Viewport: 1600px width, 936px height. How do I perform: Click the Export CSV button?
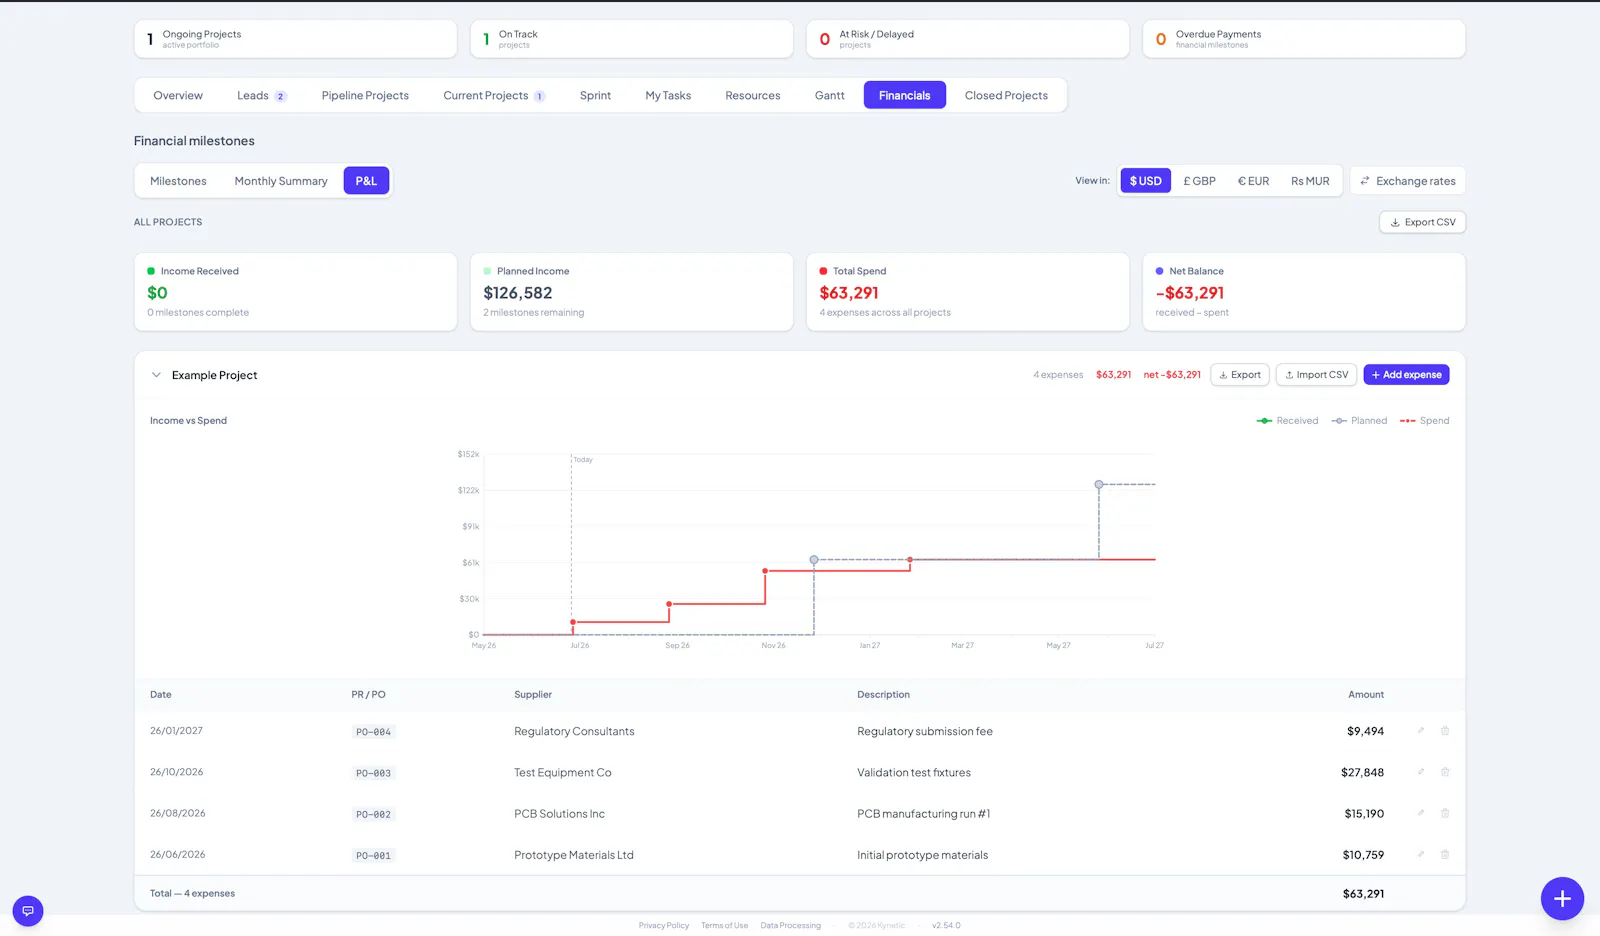coord(1422,222)
